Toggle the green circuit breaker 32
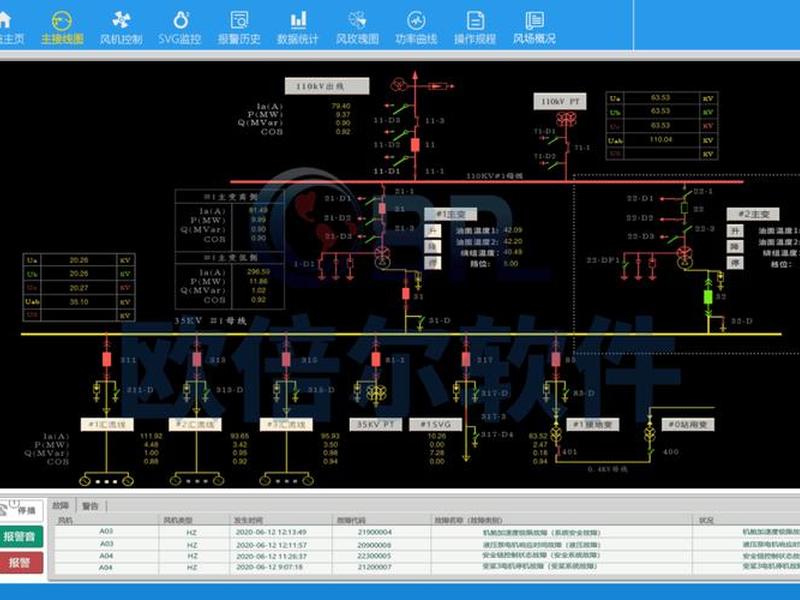800x600 pixels. pos(708,297)
